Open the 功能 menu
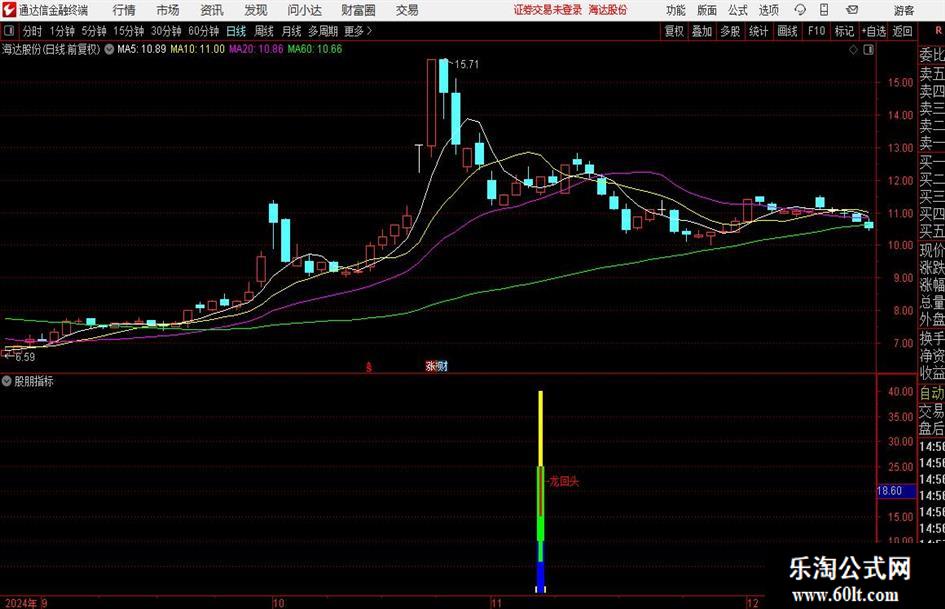The image size is (945, 609). 676,10
